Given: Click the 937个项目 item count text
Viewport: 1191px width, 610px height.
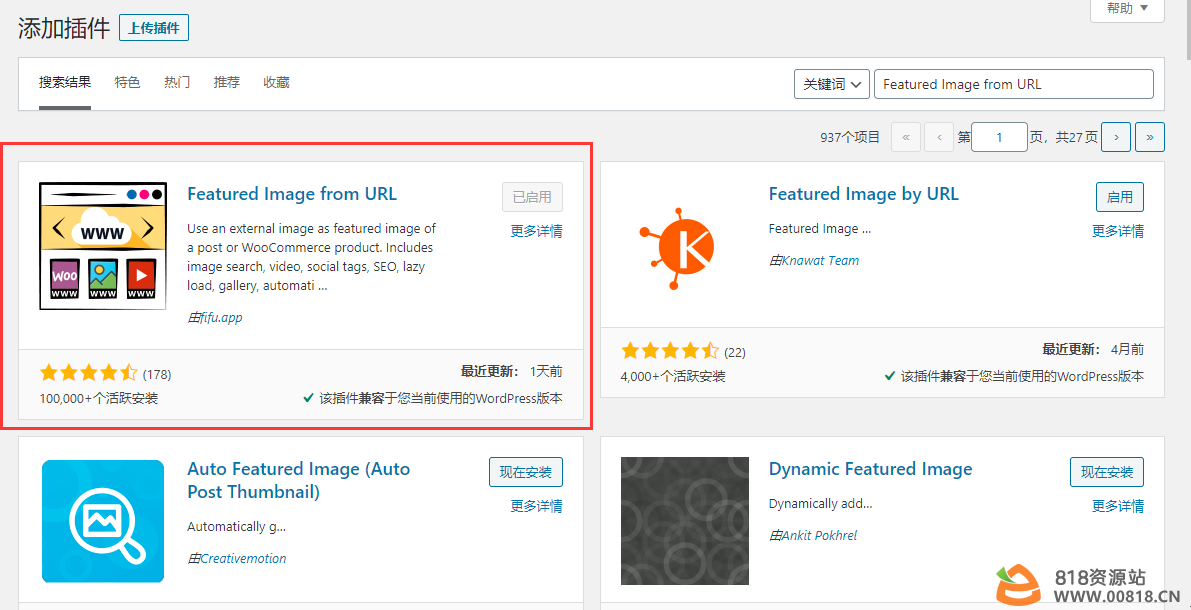Looking at the screenshot, I should (850, 137).
